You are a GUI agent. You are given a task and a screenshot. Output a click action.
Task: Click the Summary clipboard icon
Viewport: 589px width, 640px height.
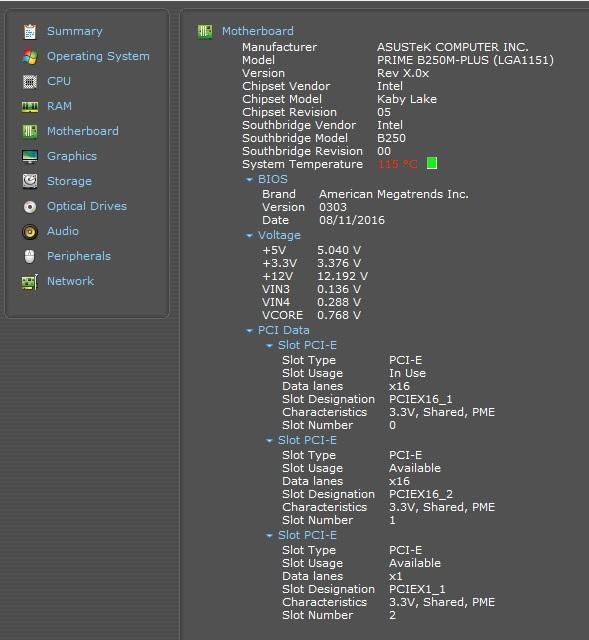(30, 32)
